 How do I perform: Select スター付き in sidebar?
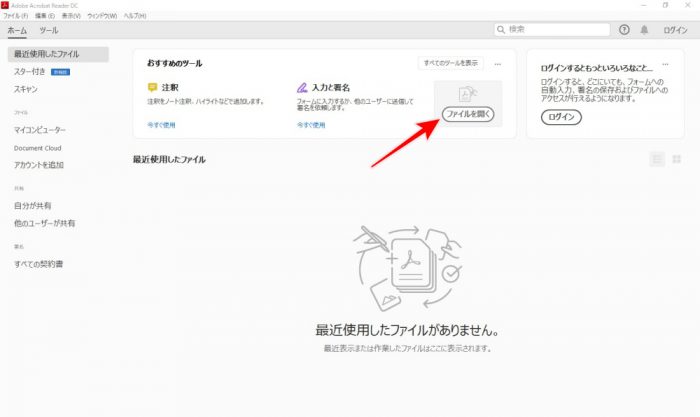pos(29,71)
